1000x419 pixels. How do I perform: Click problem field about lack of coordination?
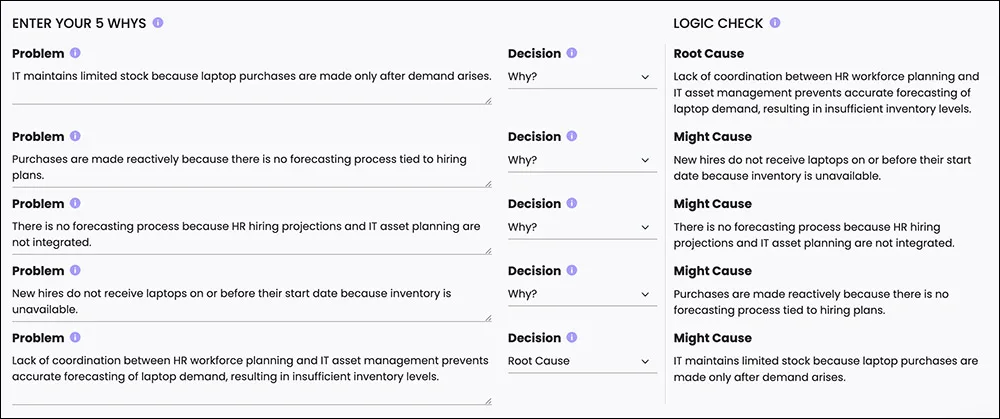click(x=252, y=377)
